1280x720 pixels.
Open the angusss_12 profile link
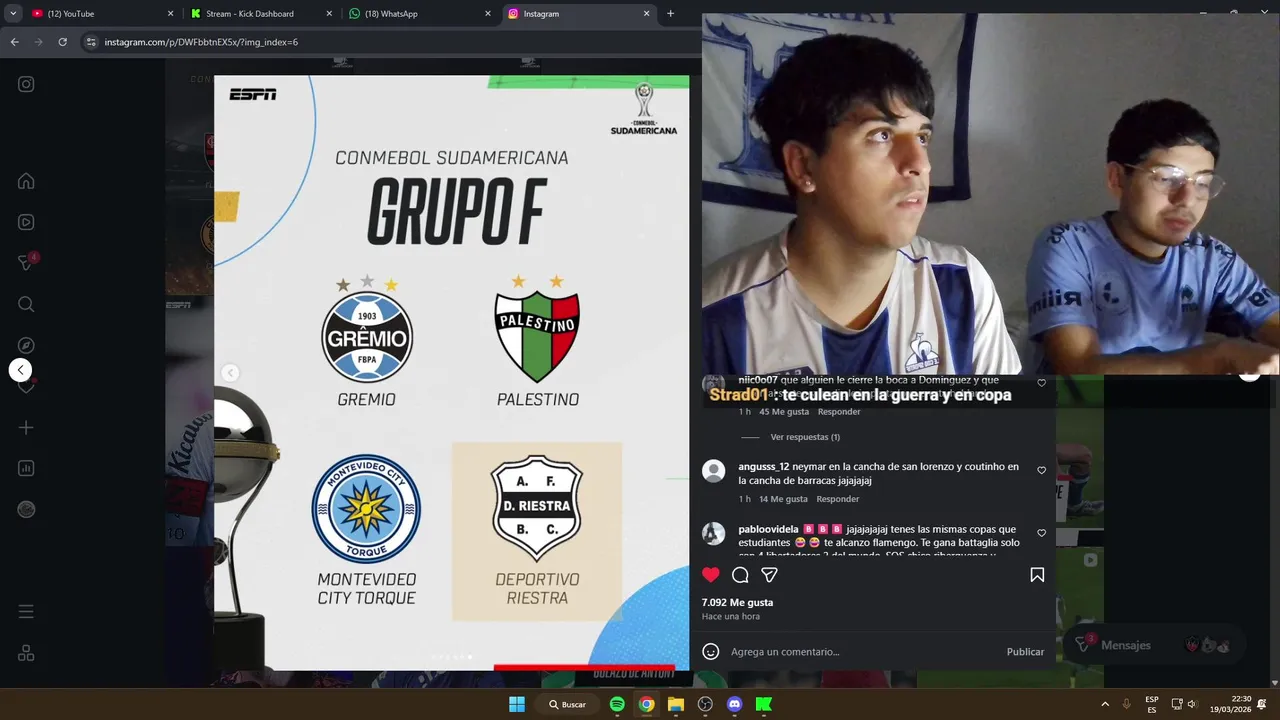coord(764,467)
